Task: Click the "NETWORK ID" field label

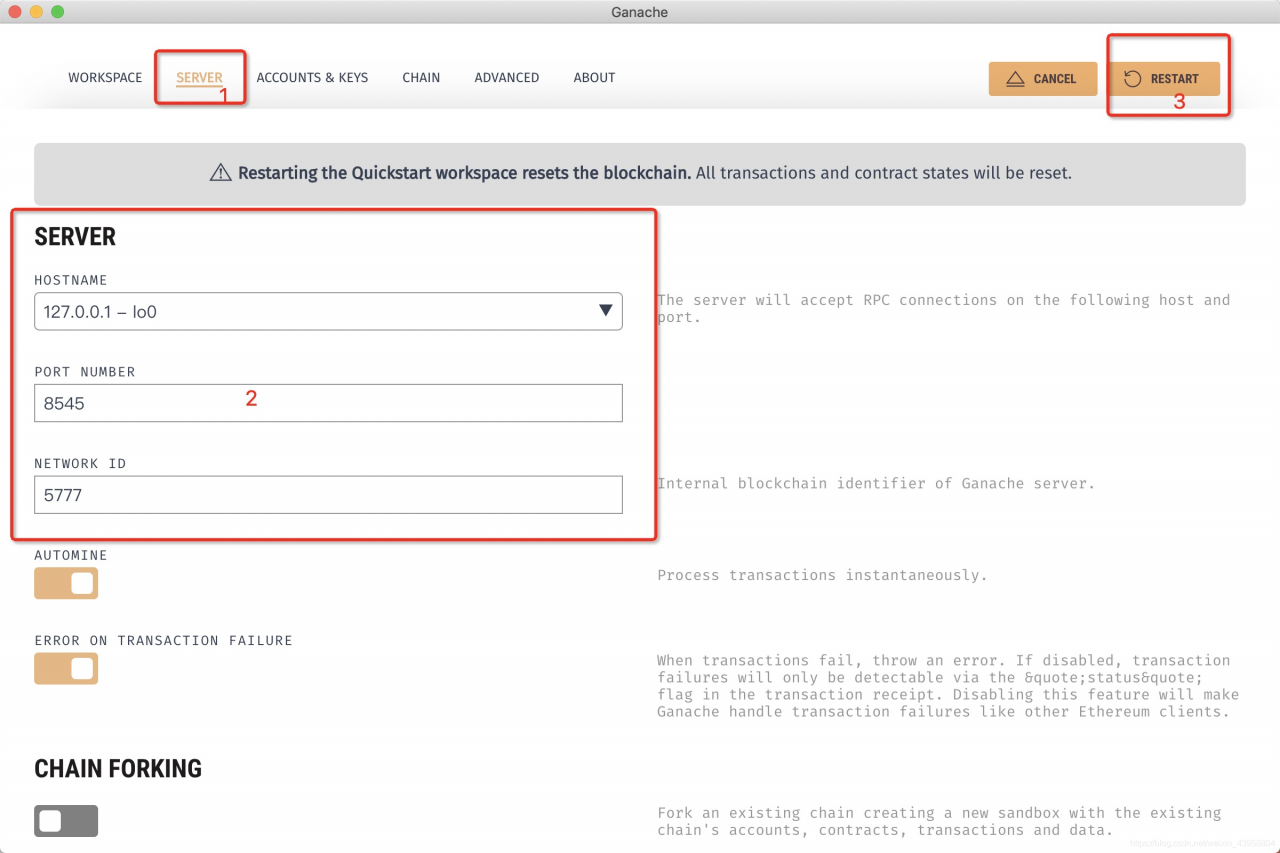Action: click(x=80, y=464)
